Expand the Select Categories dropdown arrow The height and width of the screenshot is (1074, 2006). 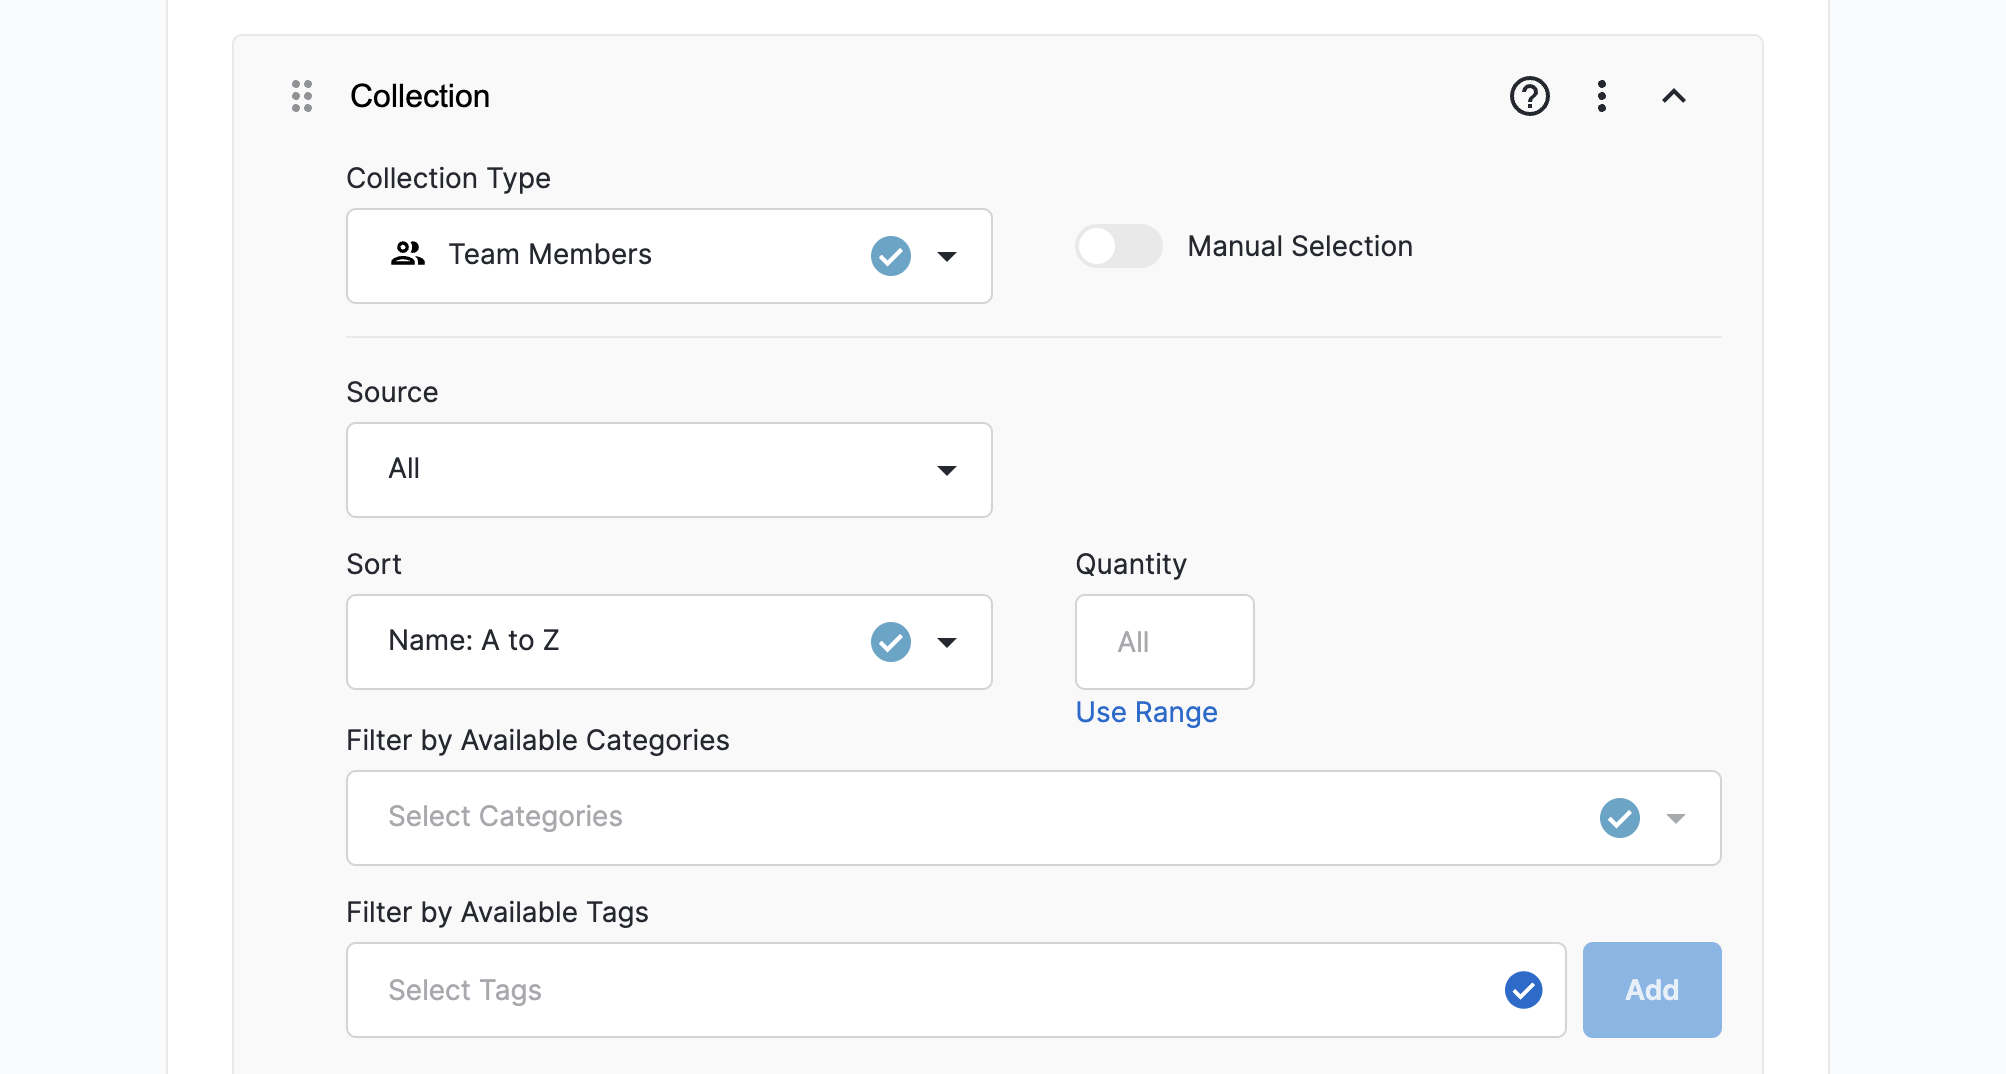pyautogui.click(x=1676, y=818)
